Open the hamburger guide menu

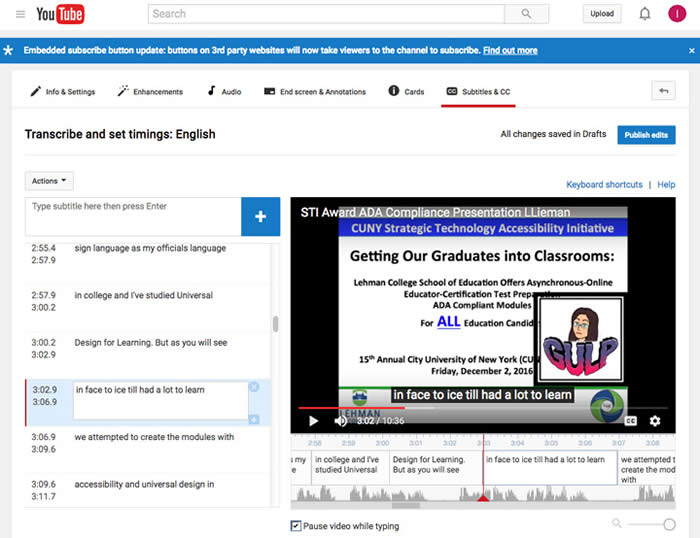[20, 14]
